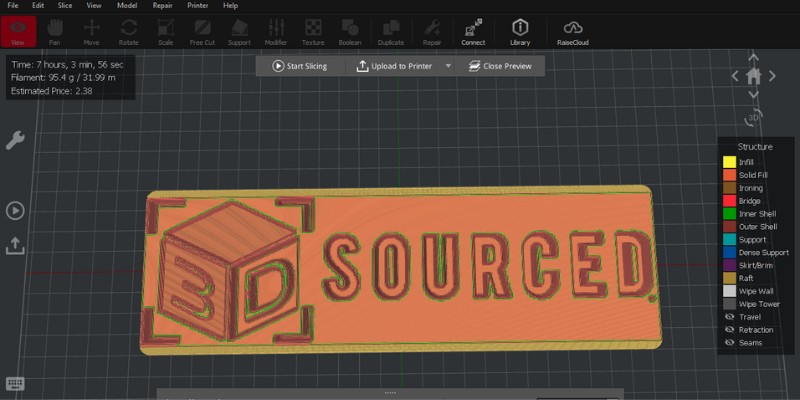This screenshot has width=800, height=400.
Task: Reset view with the home icon
Action: pyautogui.click(x=754, y=77)
